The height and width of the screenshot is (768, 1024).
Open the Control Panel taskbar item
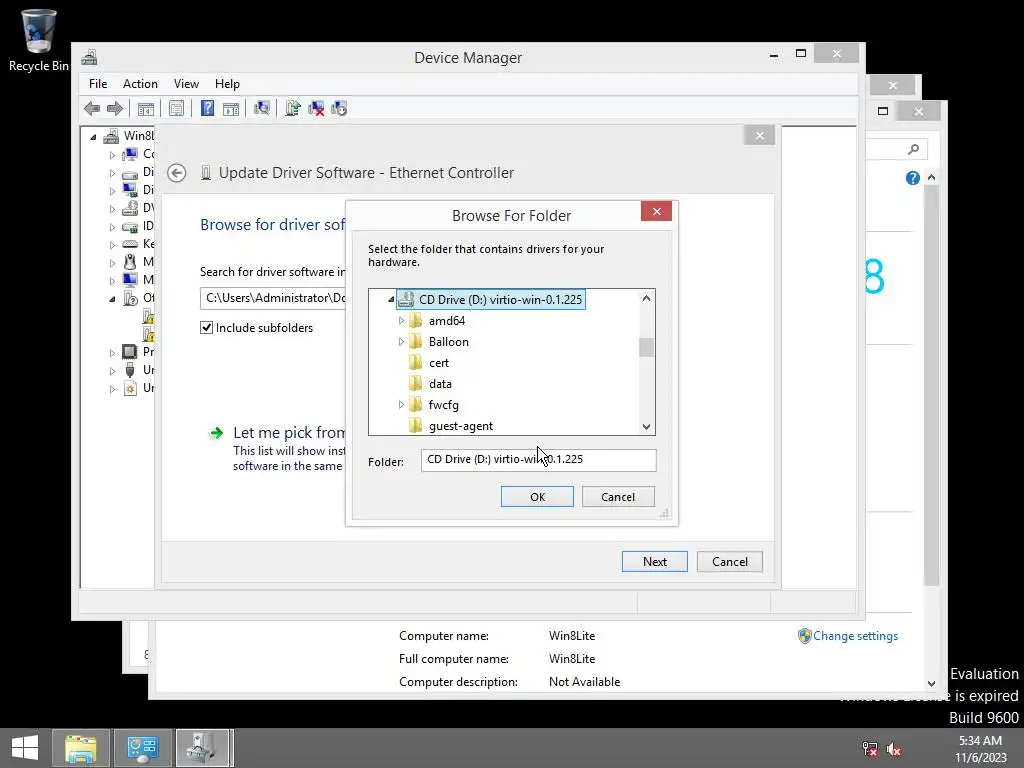point(142,748)
